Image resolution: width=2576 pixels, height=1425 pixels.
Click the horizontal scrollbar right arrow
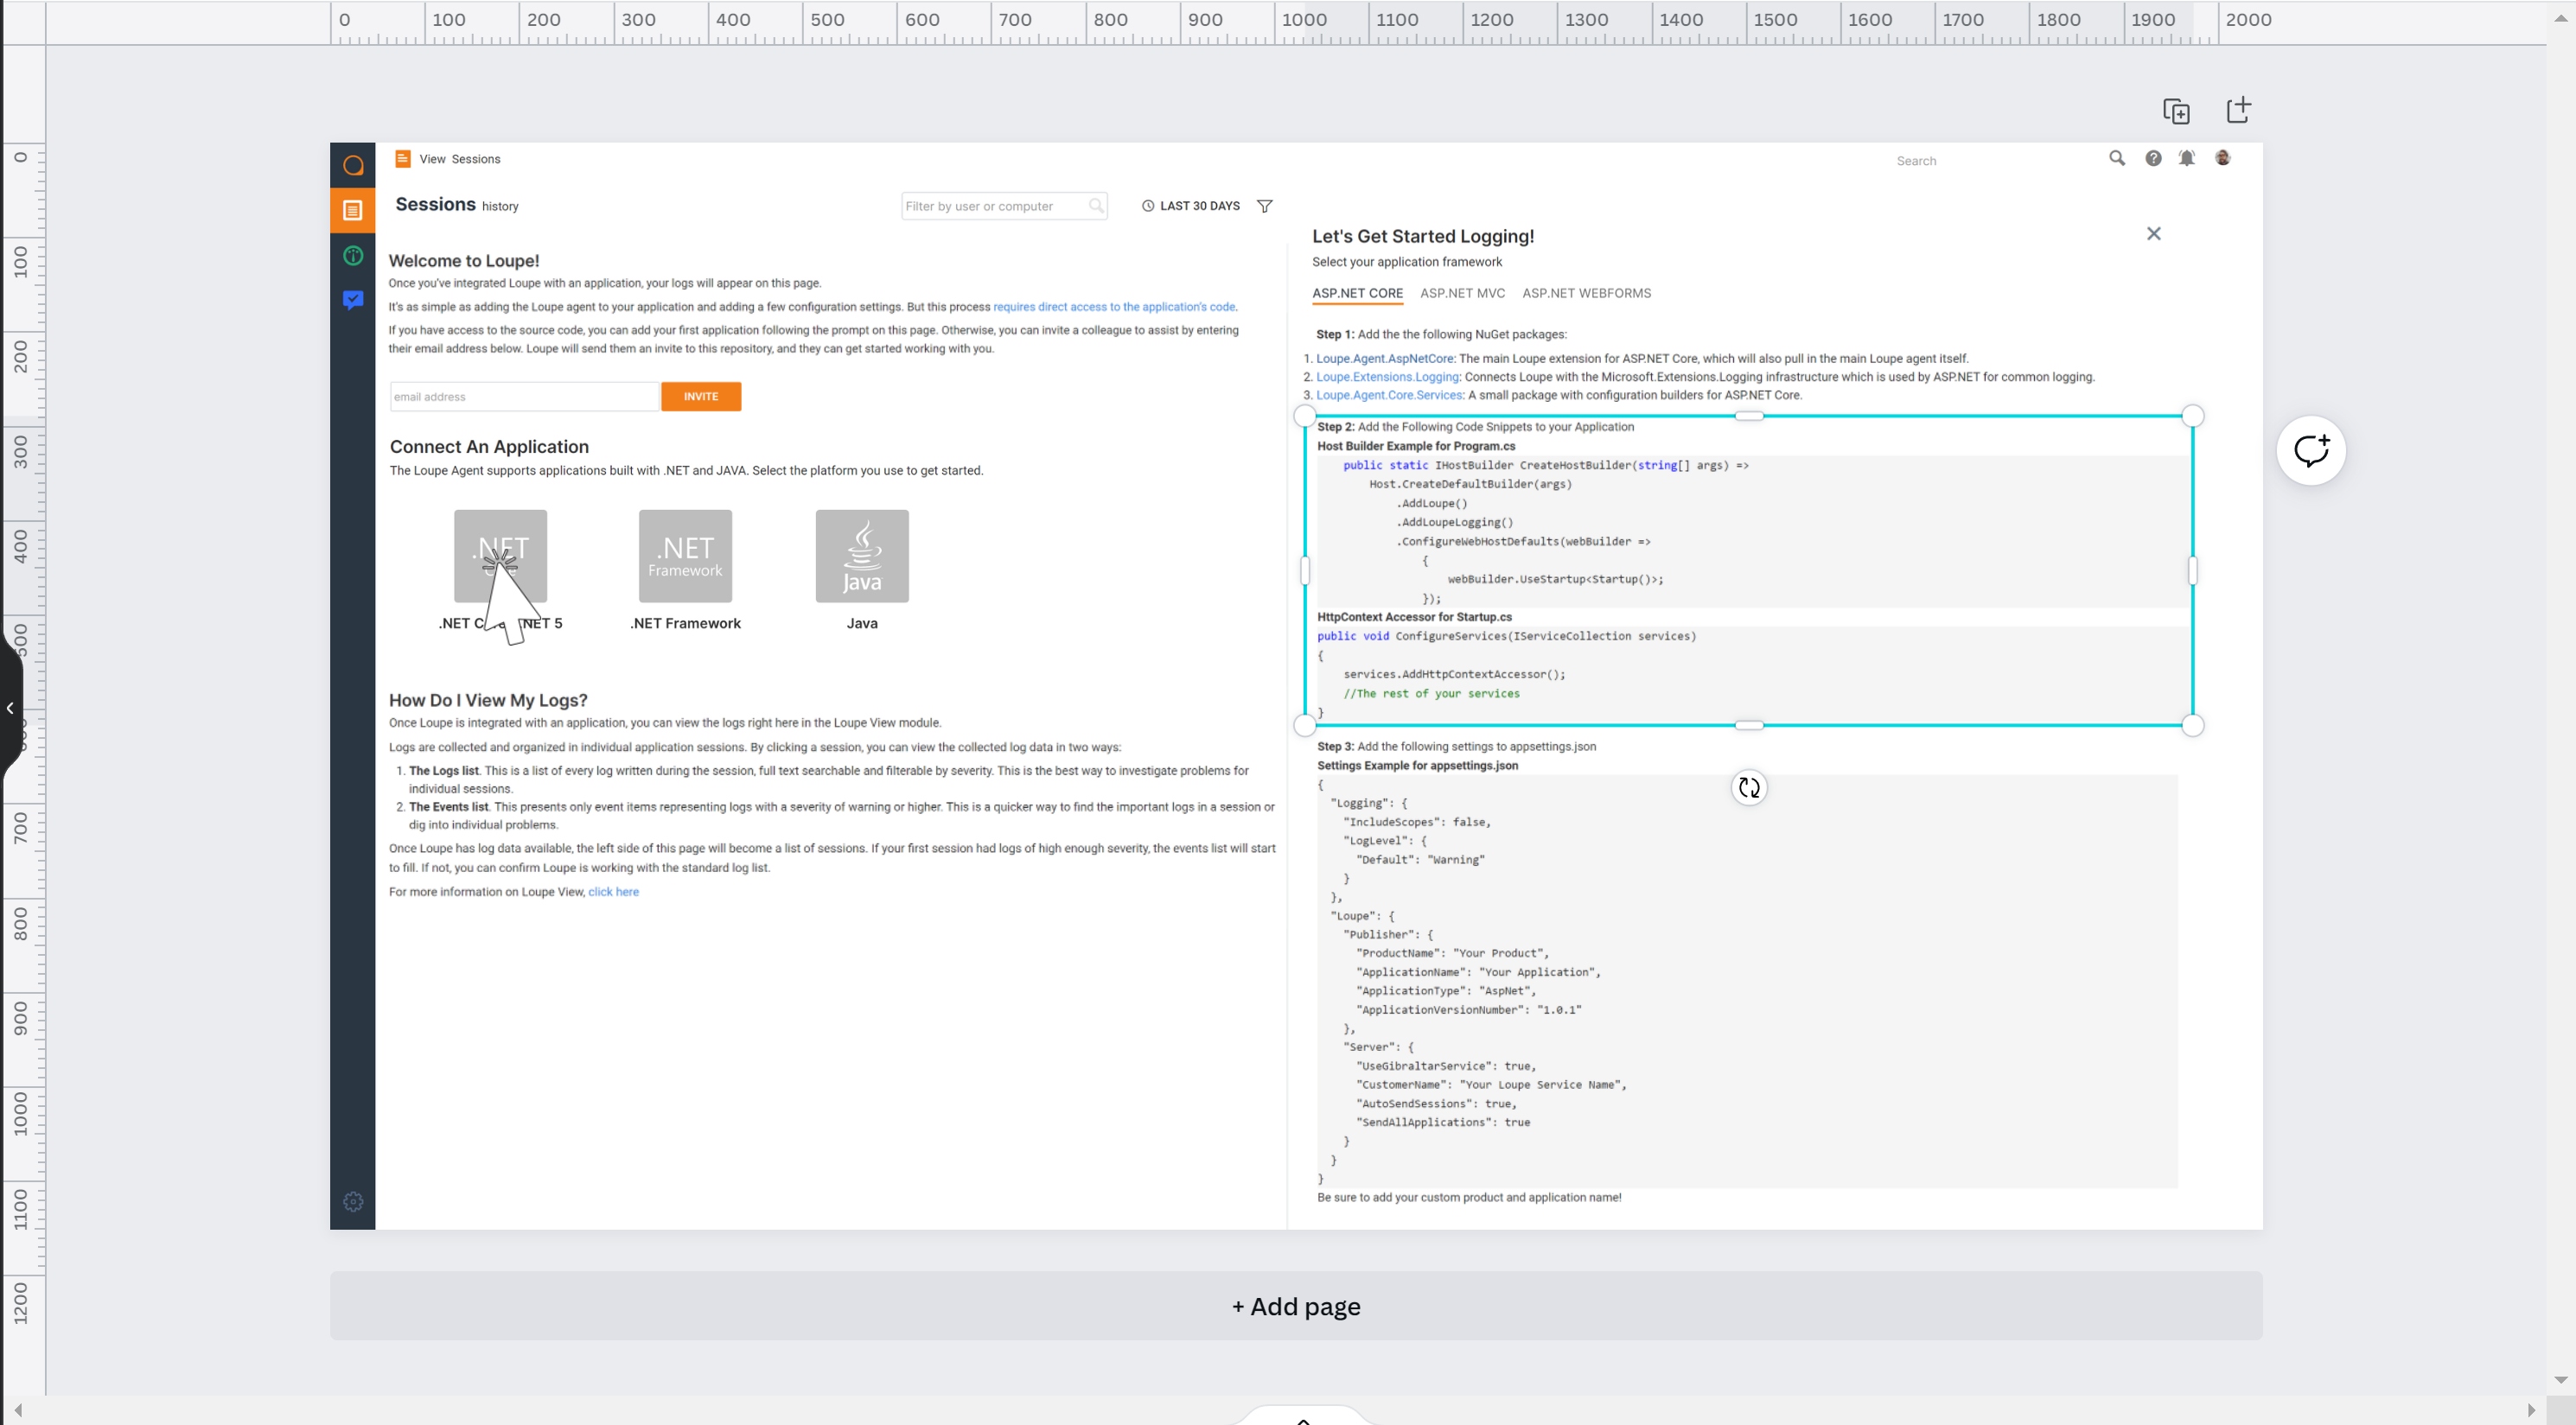point(2531,1410)
